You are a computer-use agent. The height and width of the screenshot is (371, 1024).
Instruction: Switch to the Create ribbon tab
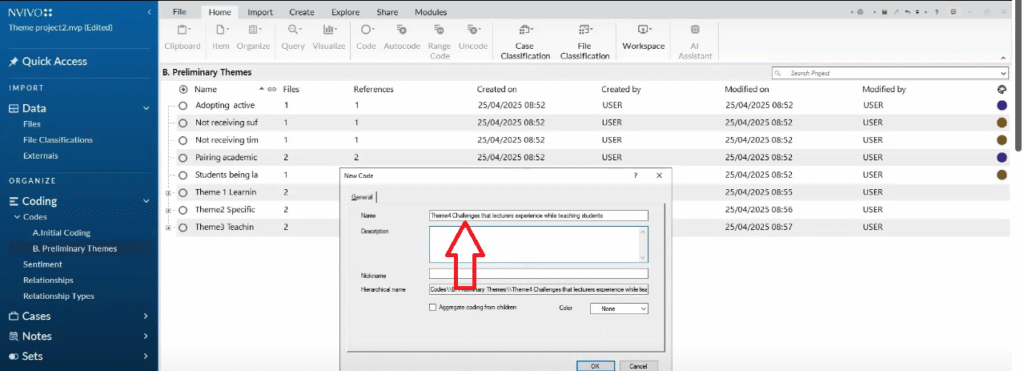click(302, 12)
